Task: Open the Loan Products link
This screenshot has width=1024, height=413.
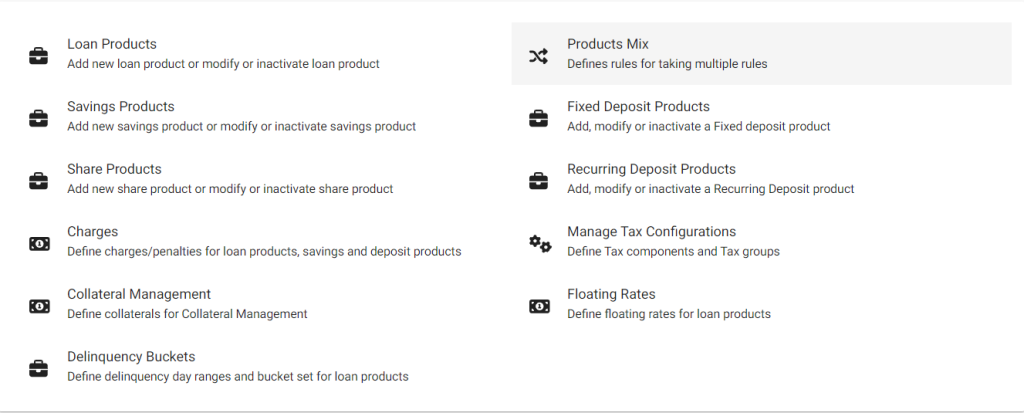Action: (x=112, y=44)
